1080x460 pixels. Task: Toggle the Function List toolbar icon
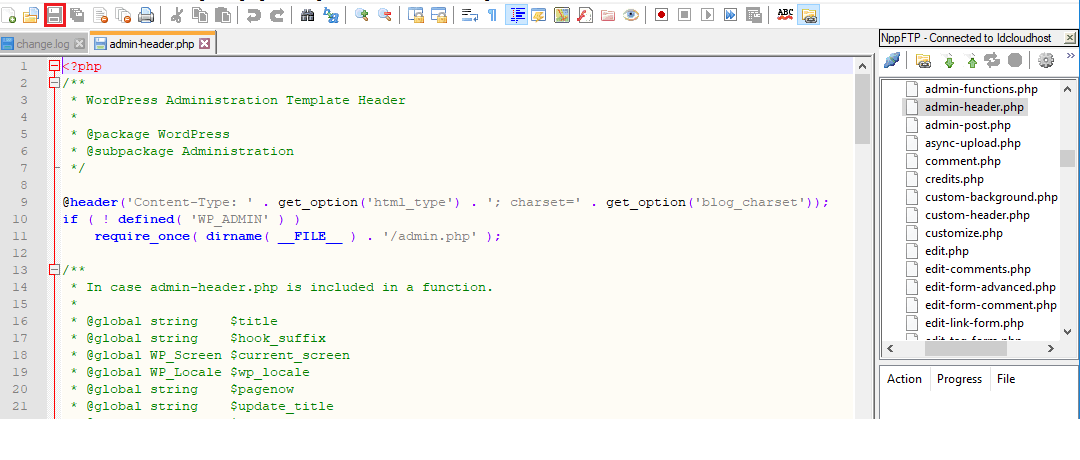pos(585,14)
